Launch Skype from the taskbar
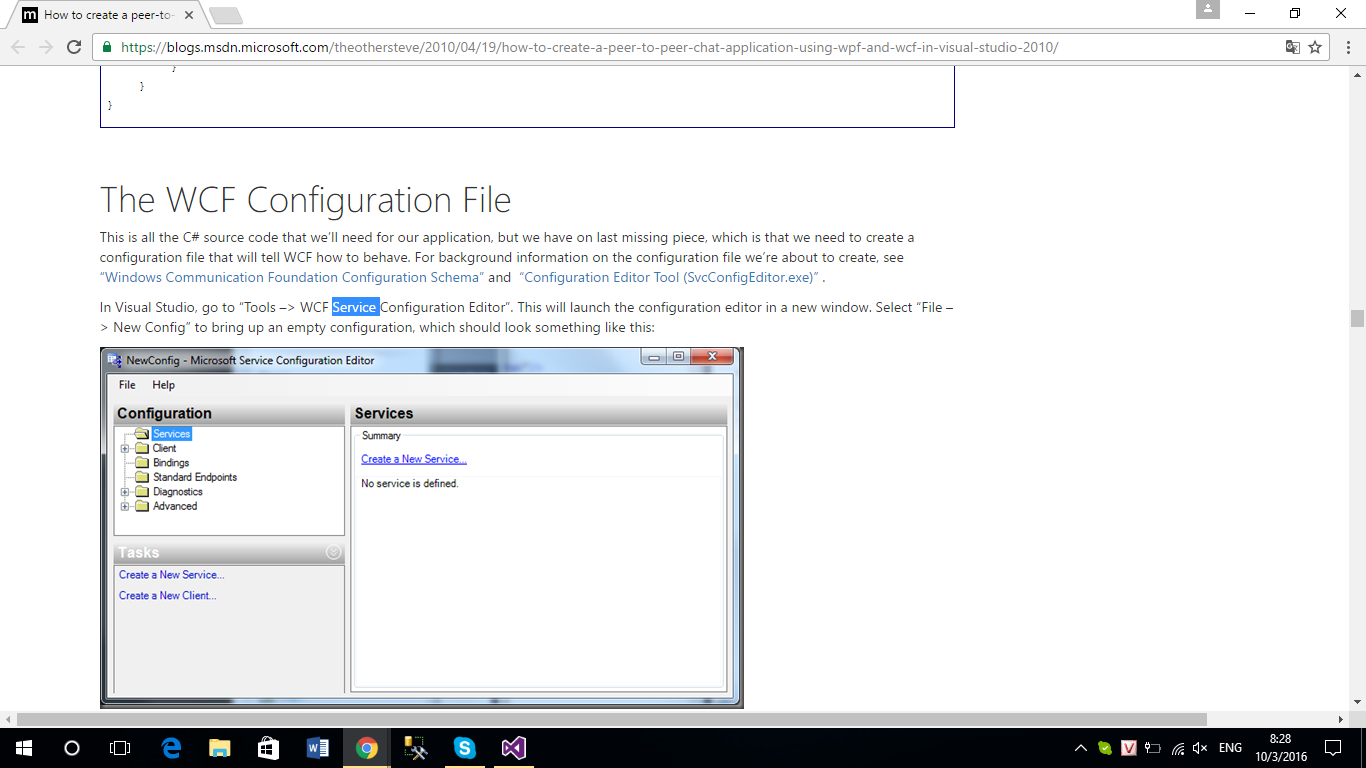This screenshot has width=1366, height=768. pyautogui.click(x=464, y=748)
